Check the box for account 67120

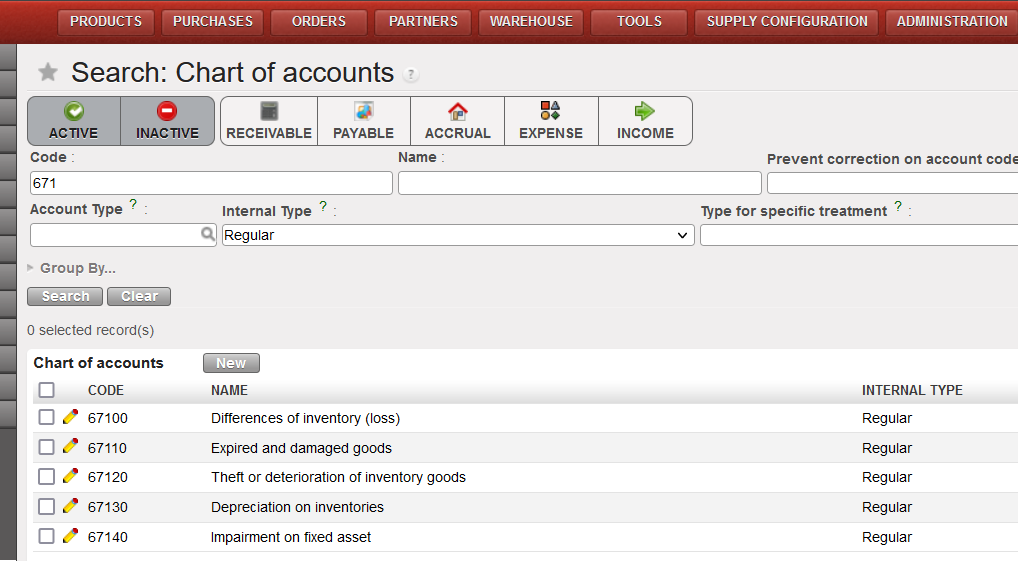tap(46, 477)
